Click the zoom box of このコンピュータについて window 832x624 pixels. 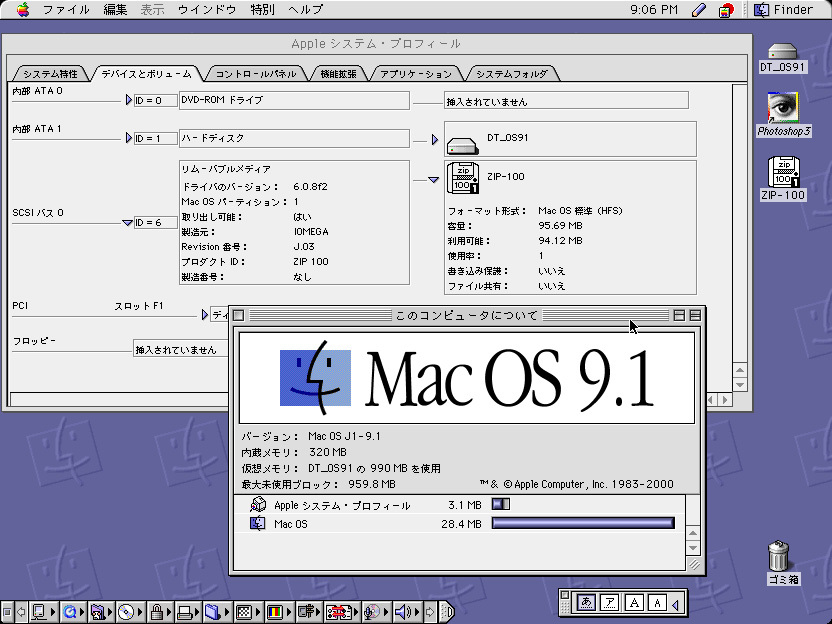679,315
